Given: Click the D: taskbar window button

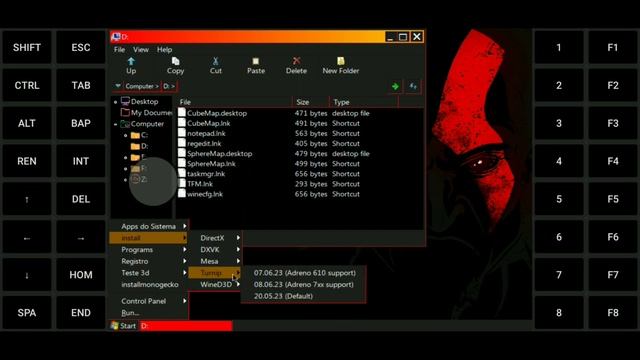Looking at the screenshot, I should (186, 326).
